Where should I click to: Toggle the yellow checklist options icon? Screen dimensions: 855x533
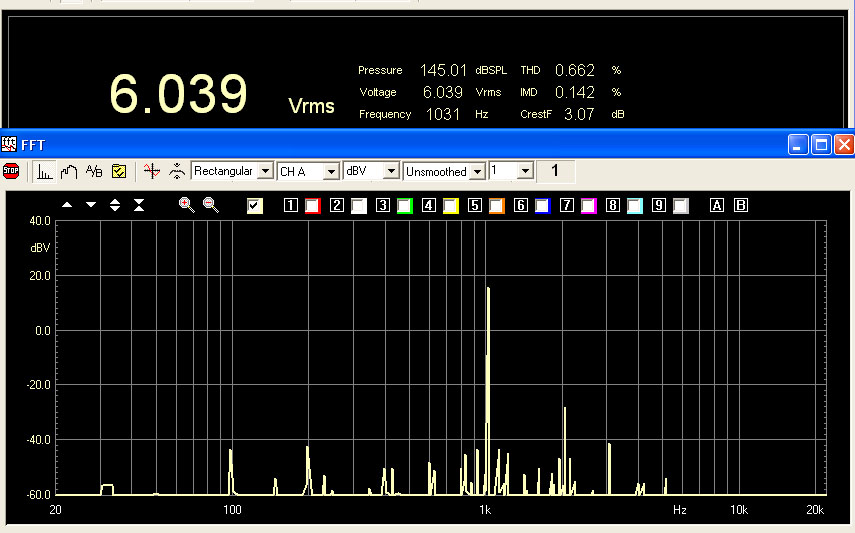(118, 171)
